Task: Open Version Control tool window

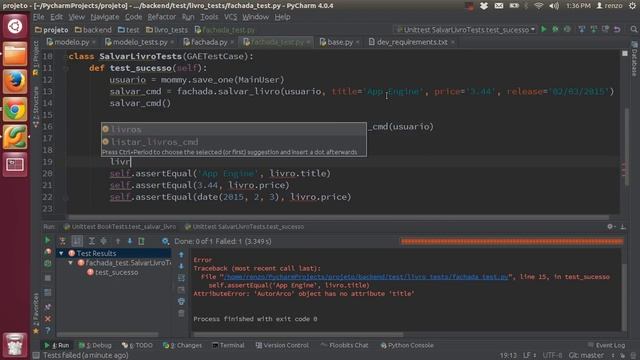Action: coord(282,345)
